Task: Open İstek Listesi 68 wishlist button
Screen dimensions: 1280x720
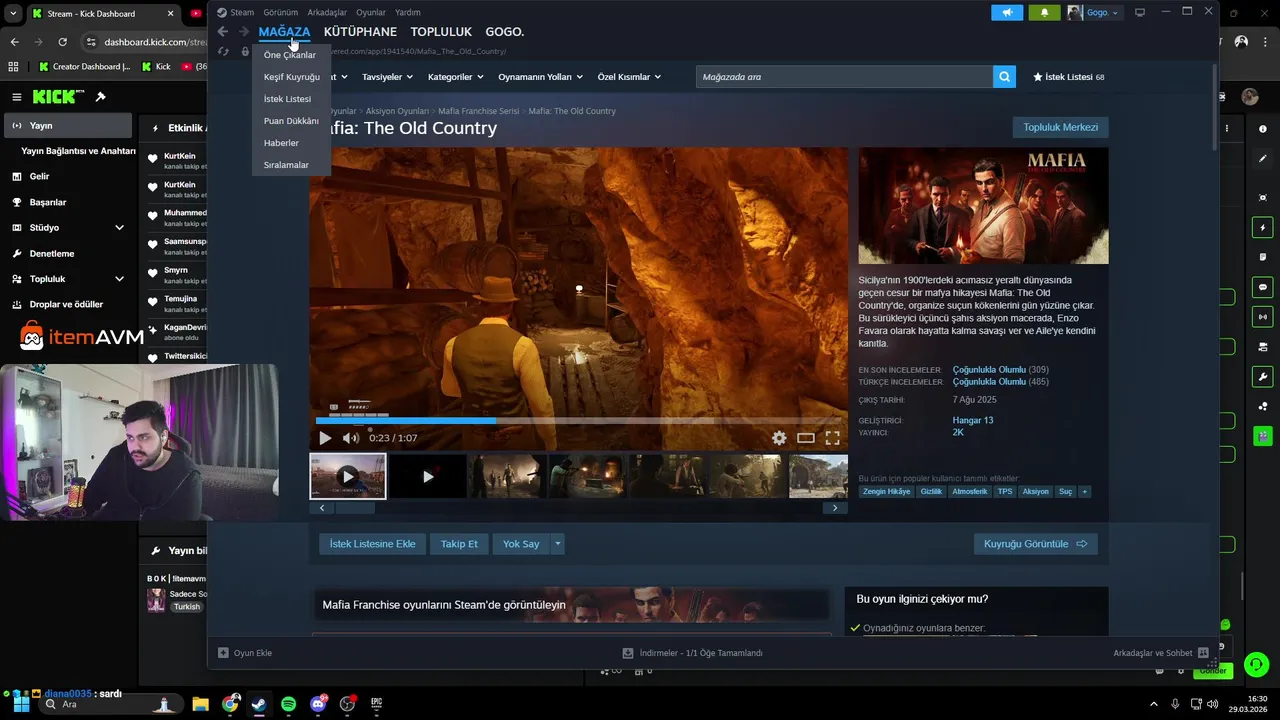Action: (1069, 77)
